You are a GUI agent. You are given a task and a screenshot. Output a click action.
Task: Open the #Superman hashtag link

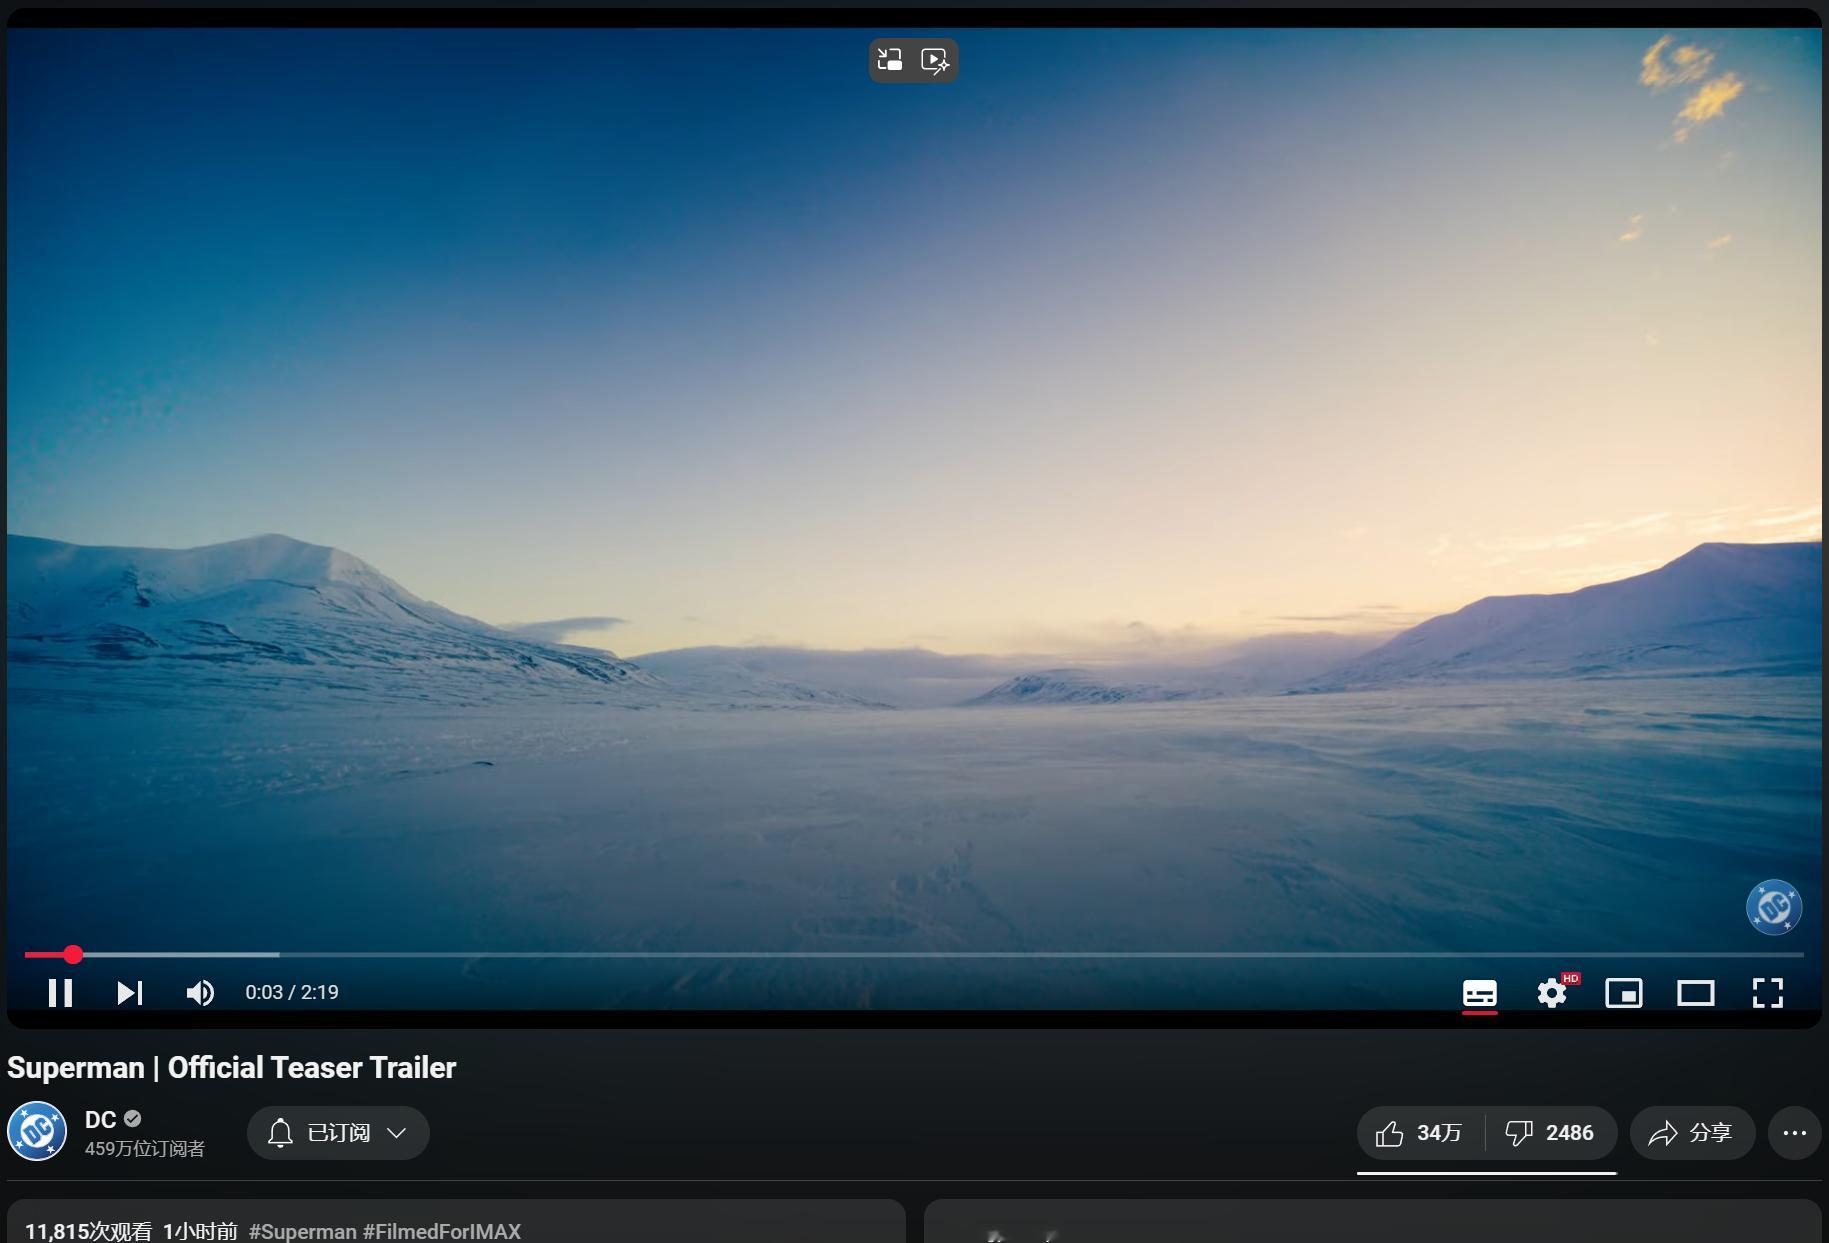point(302,1231)
